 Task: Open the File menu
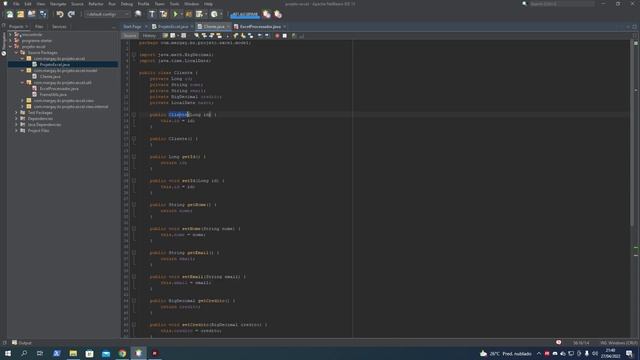(x=16, y=4)
